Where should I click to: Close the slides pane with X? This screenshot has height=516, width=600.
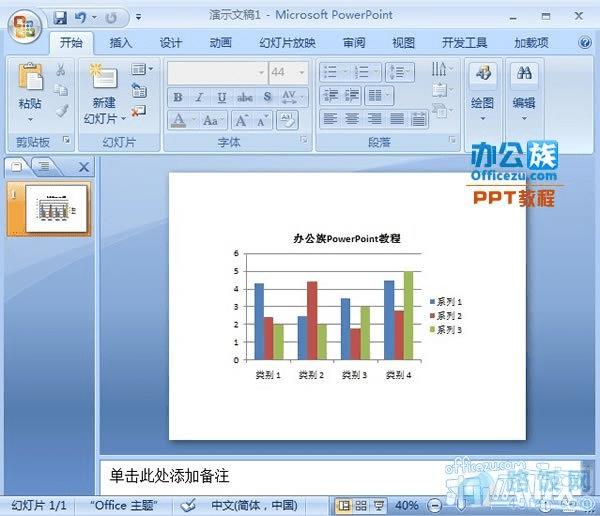pos(84,167)
